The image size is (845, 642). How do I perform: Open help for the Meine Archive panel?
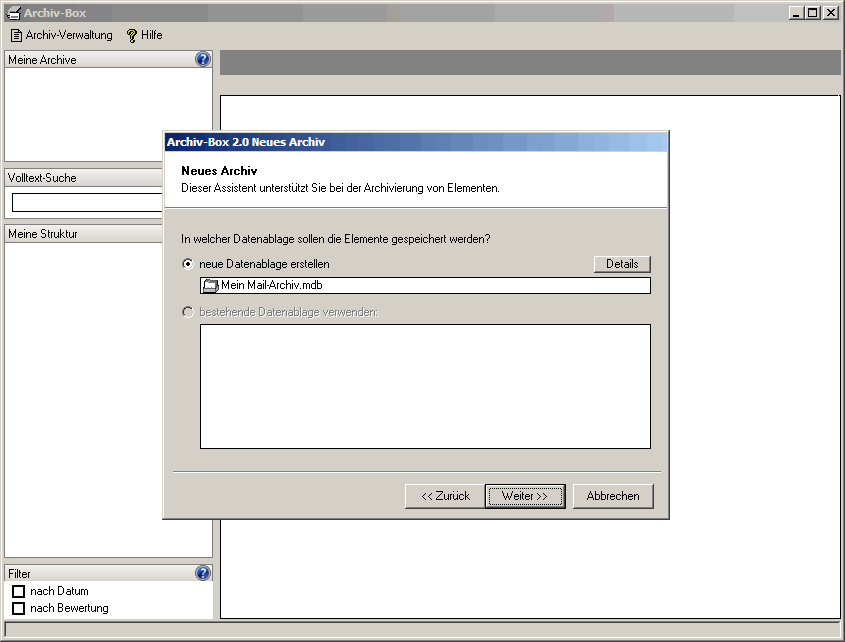pyautogui.click(x=203, y=59)
